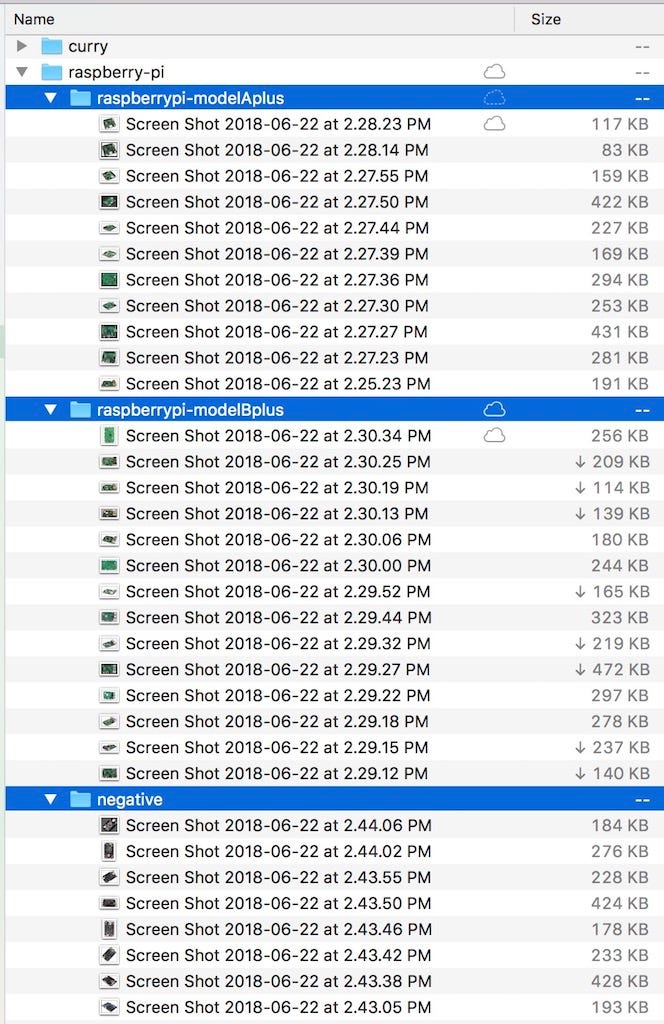Select the curry folder icon
The height and width of the screenshot is (1024, 664).
point(51,46)
